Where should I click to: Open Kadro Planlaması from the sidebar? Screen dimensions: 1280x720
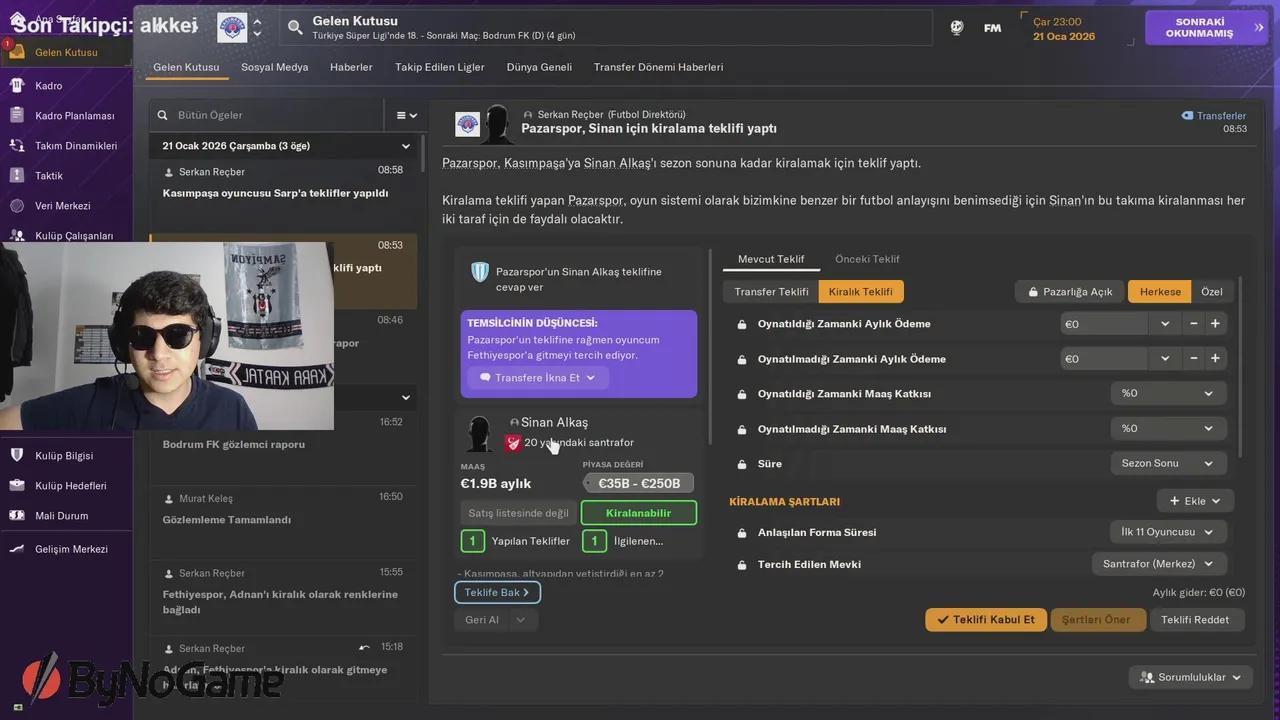[74, 116]
